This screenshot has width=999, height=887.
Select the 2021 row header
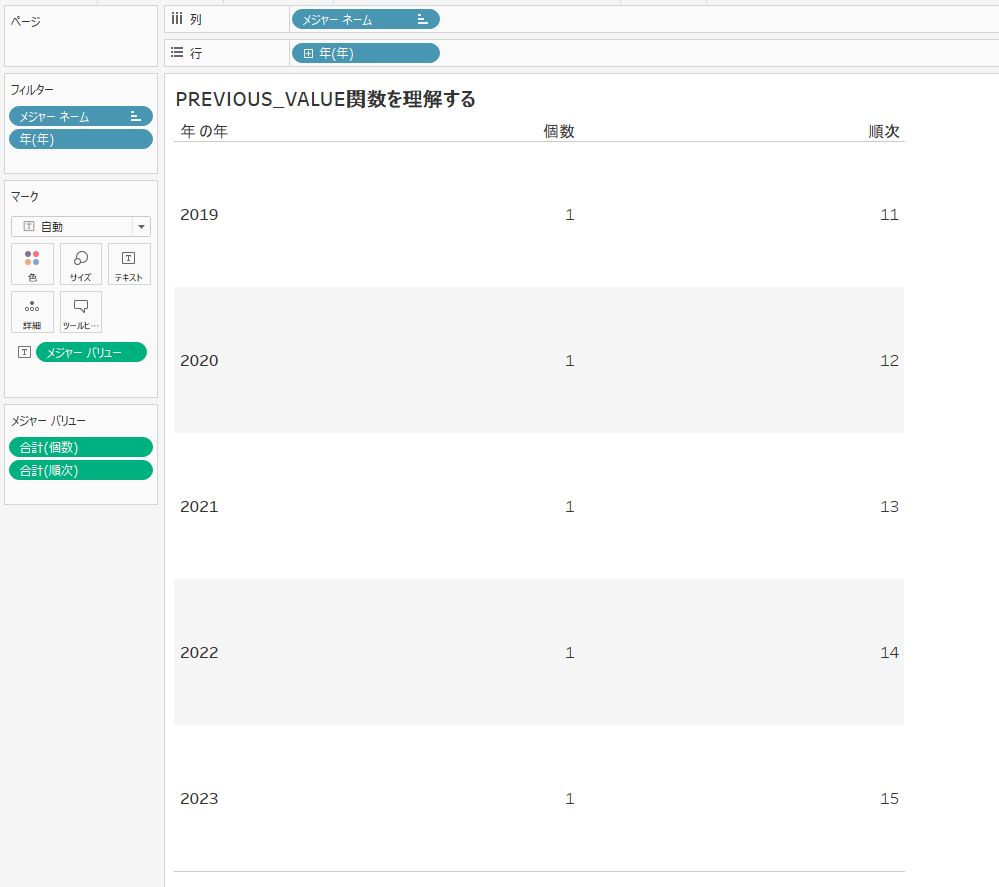[x=199, y=507]
